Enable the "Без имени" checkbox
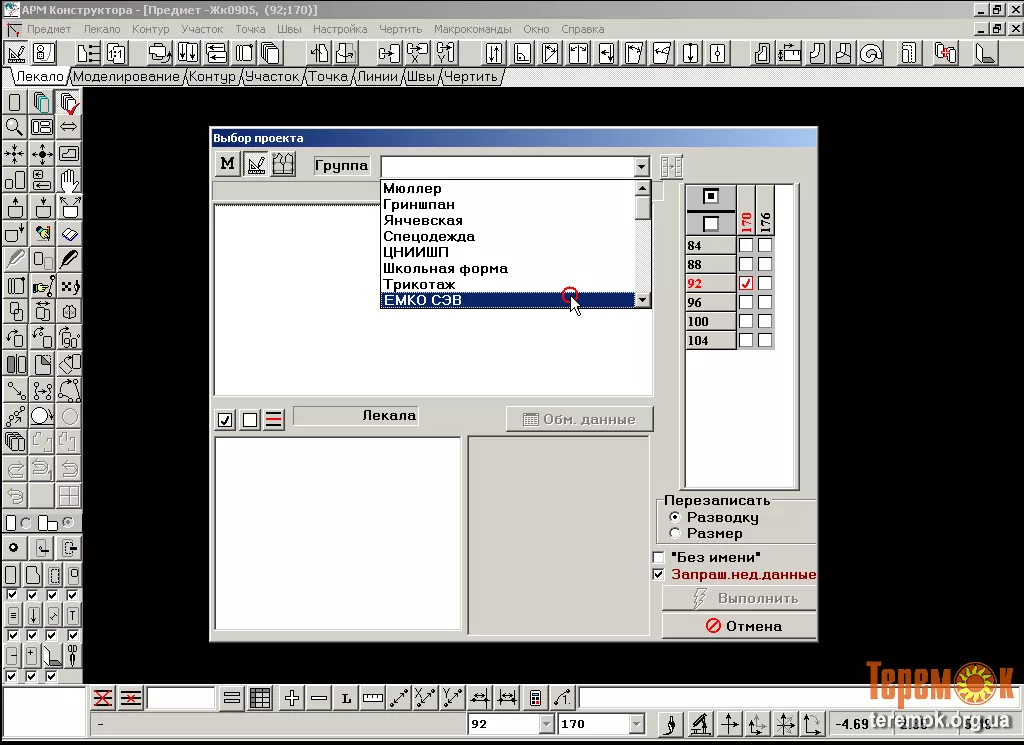This screenshot has width=1024, height=745. click(x=658, y=557)
